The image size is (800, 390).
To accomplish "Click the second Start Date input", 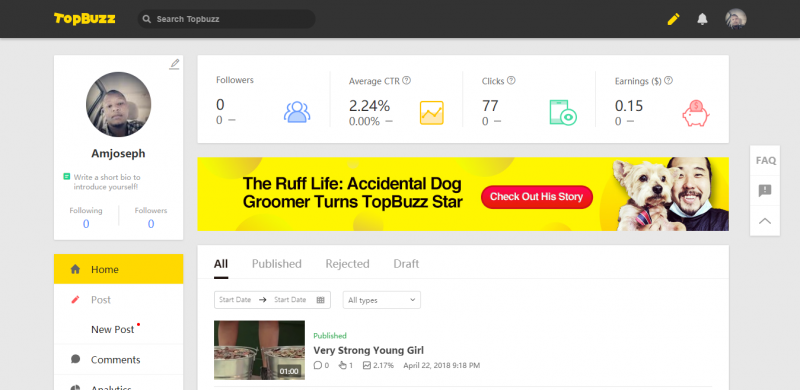I will coord(290,300).
